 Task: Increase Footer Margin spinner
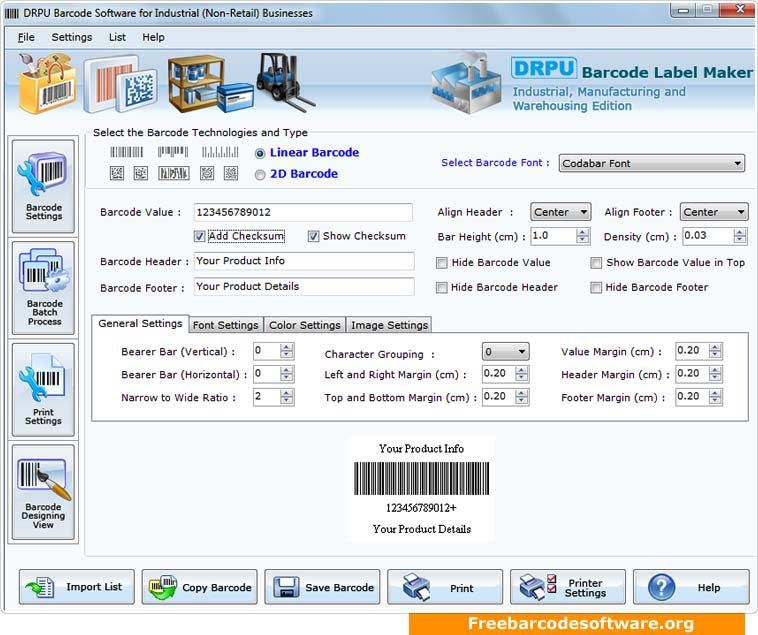(x=715, y=393)
